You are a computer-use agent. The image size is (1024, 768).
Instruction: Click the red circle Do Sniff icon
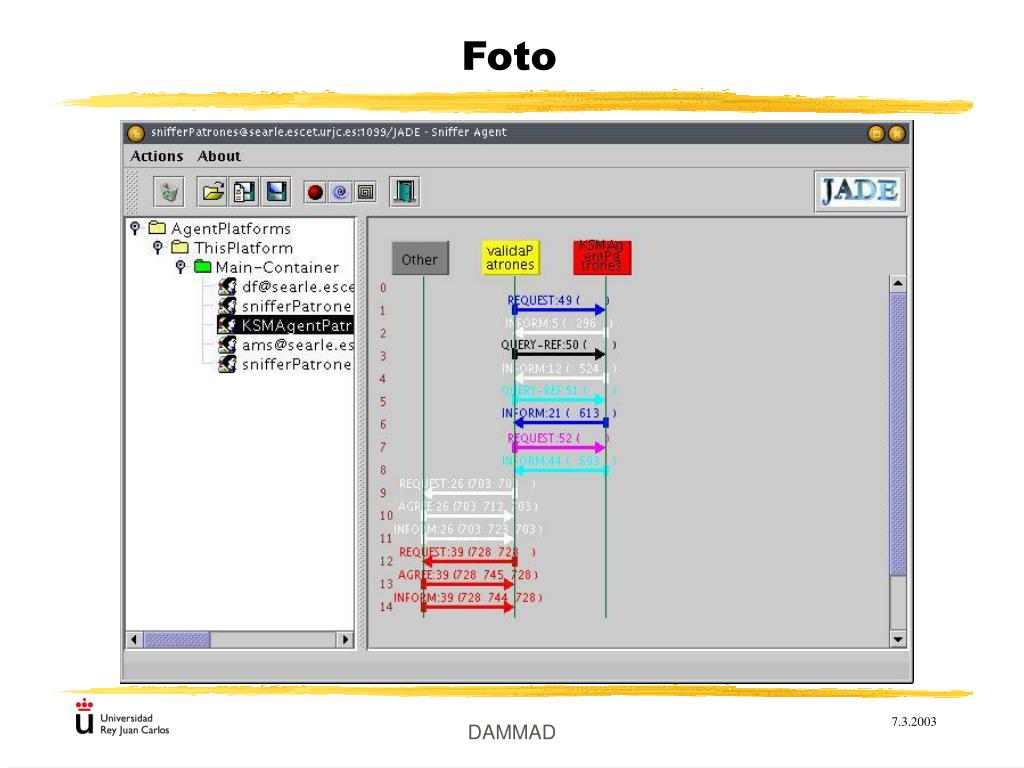[x=315, y=192]
